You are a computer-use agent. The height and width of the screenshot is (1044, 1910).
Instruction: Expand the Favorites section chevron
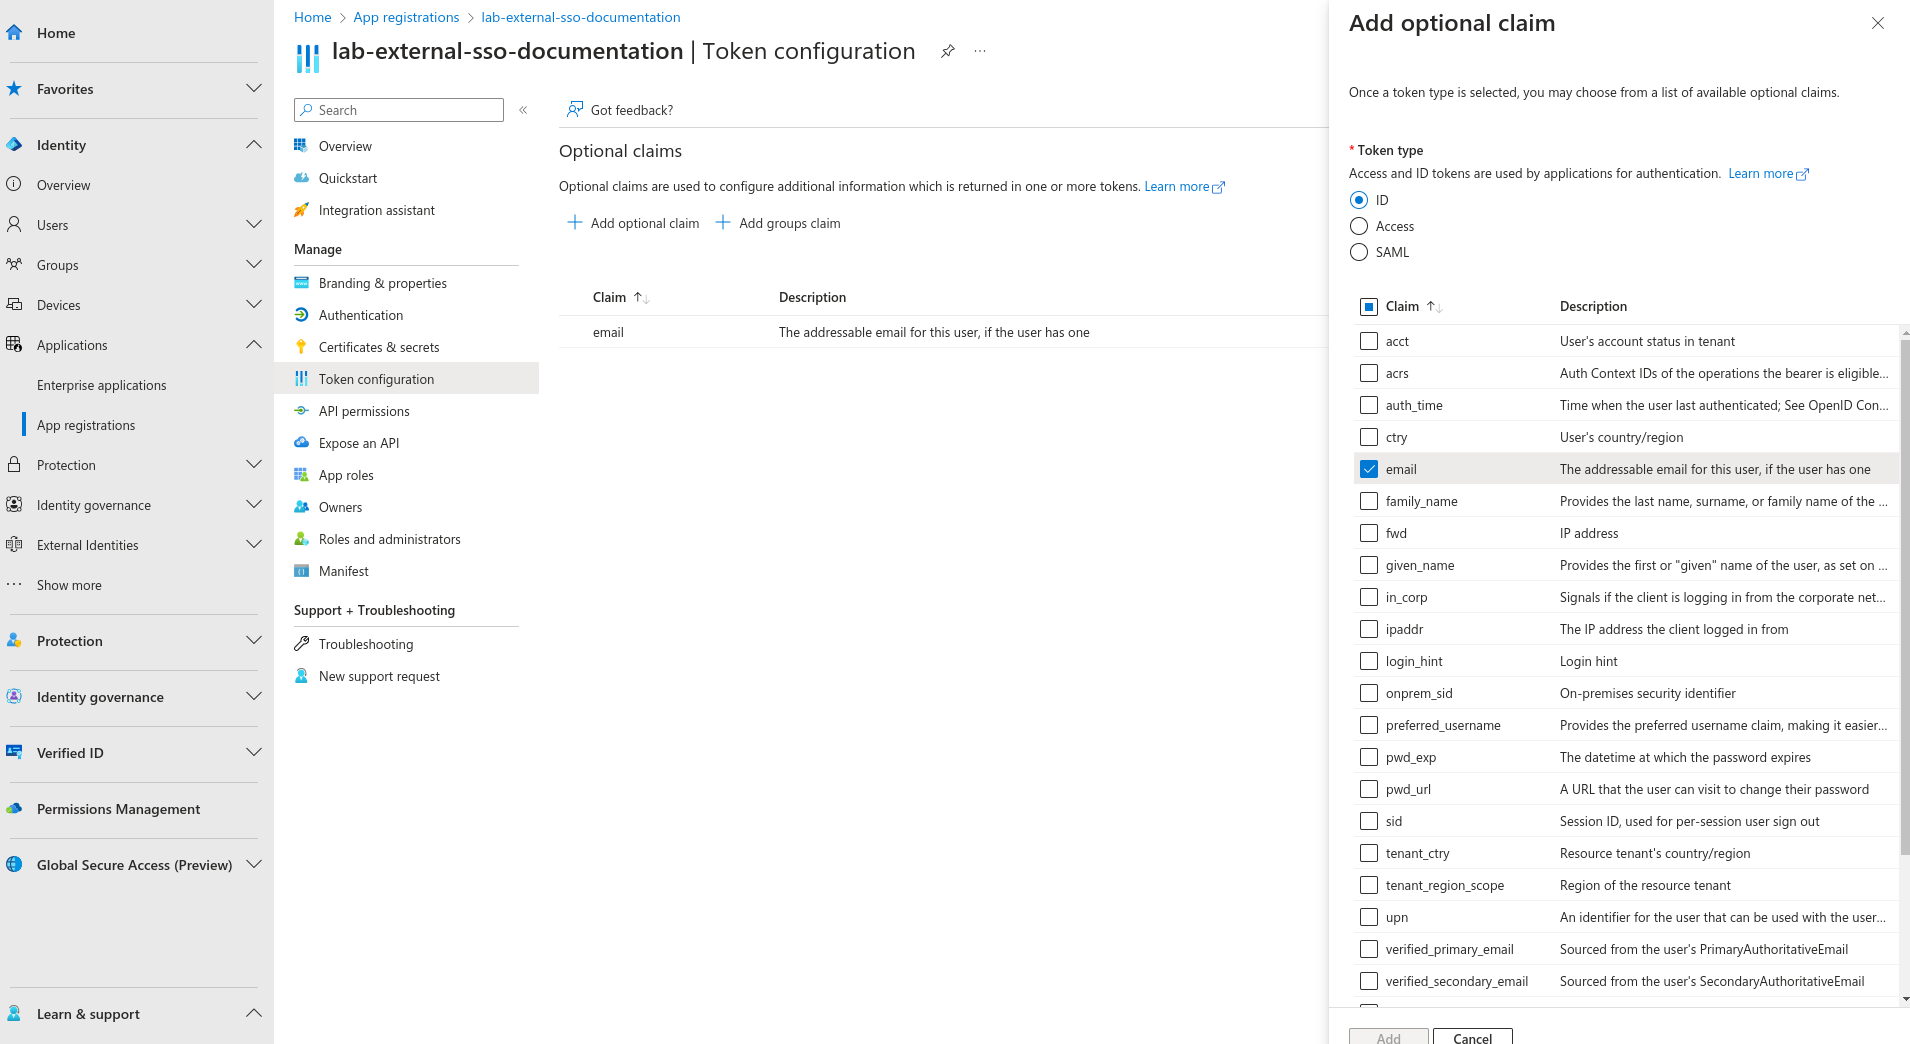[x=254, y=89]
